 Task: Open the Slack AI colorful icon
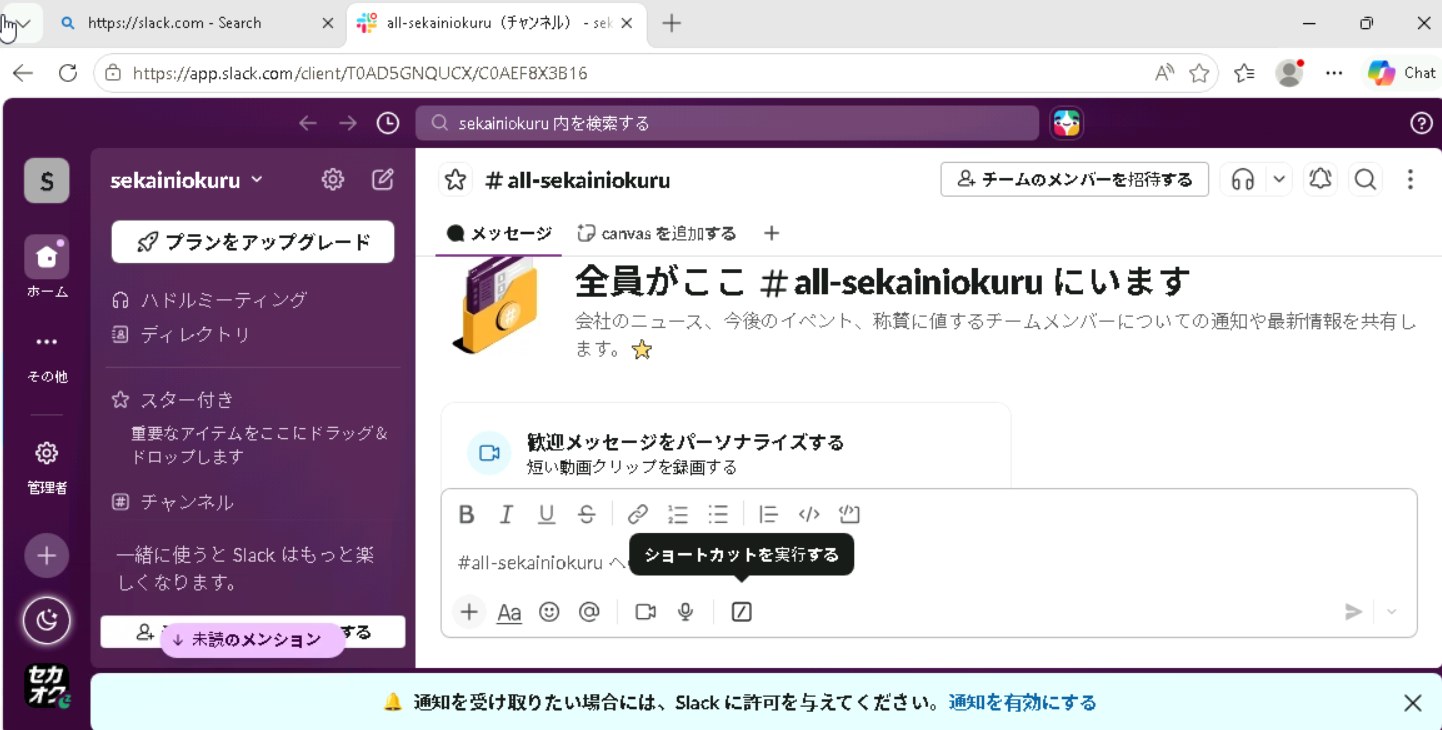[x=1067, y=123]
